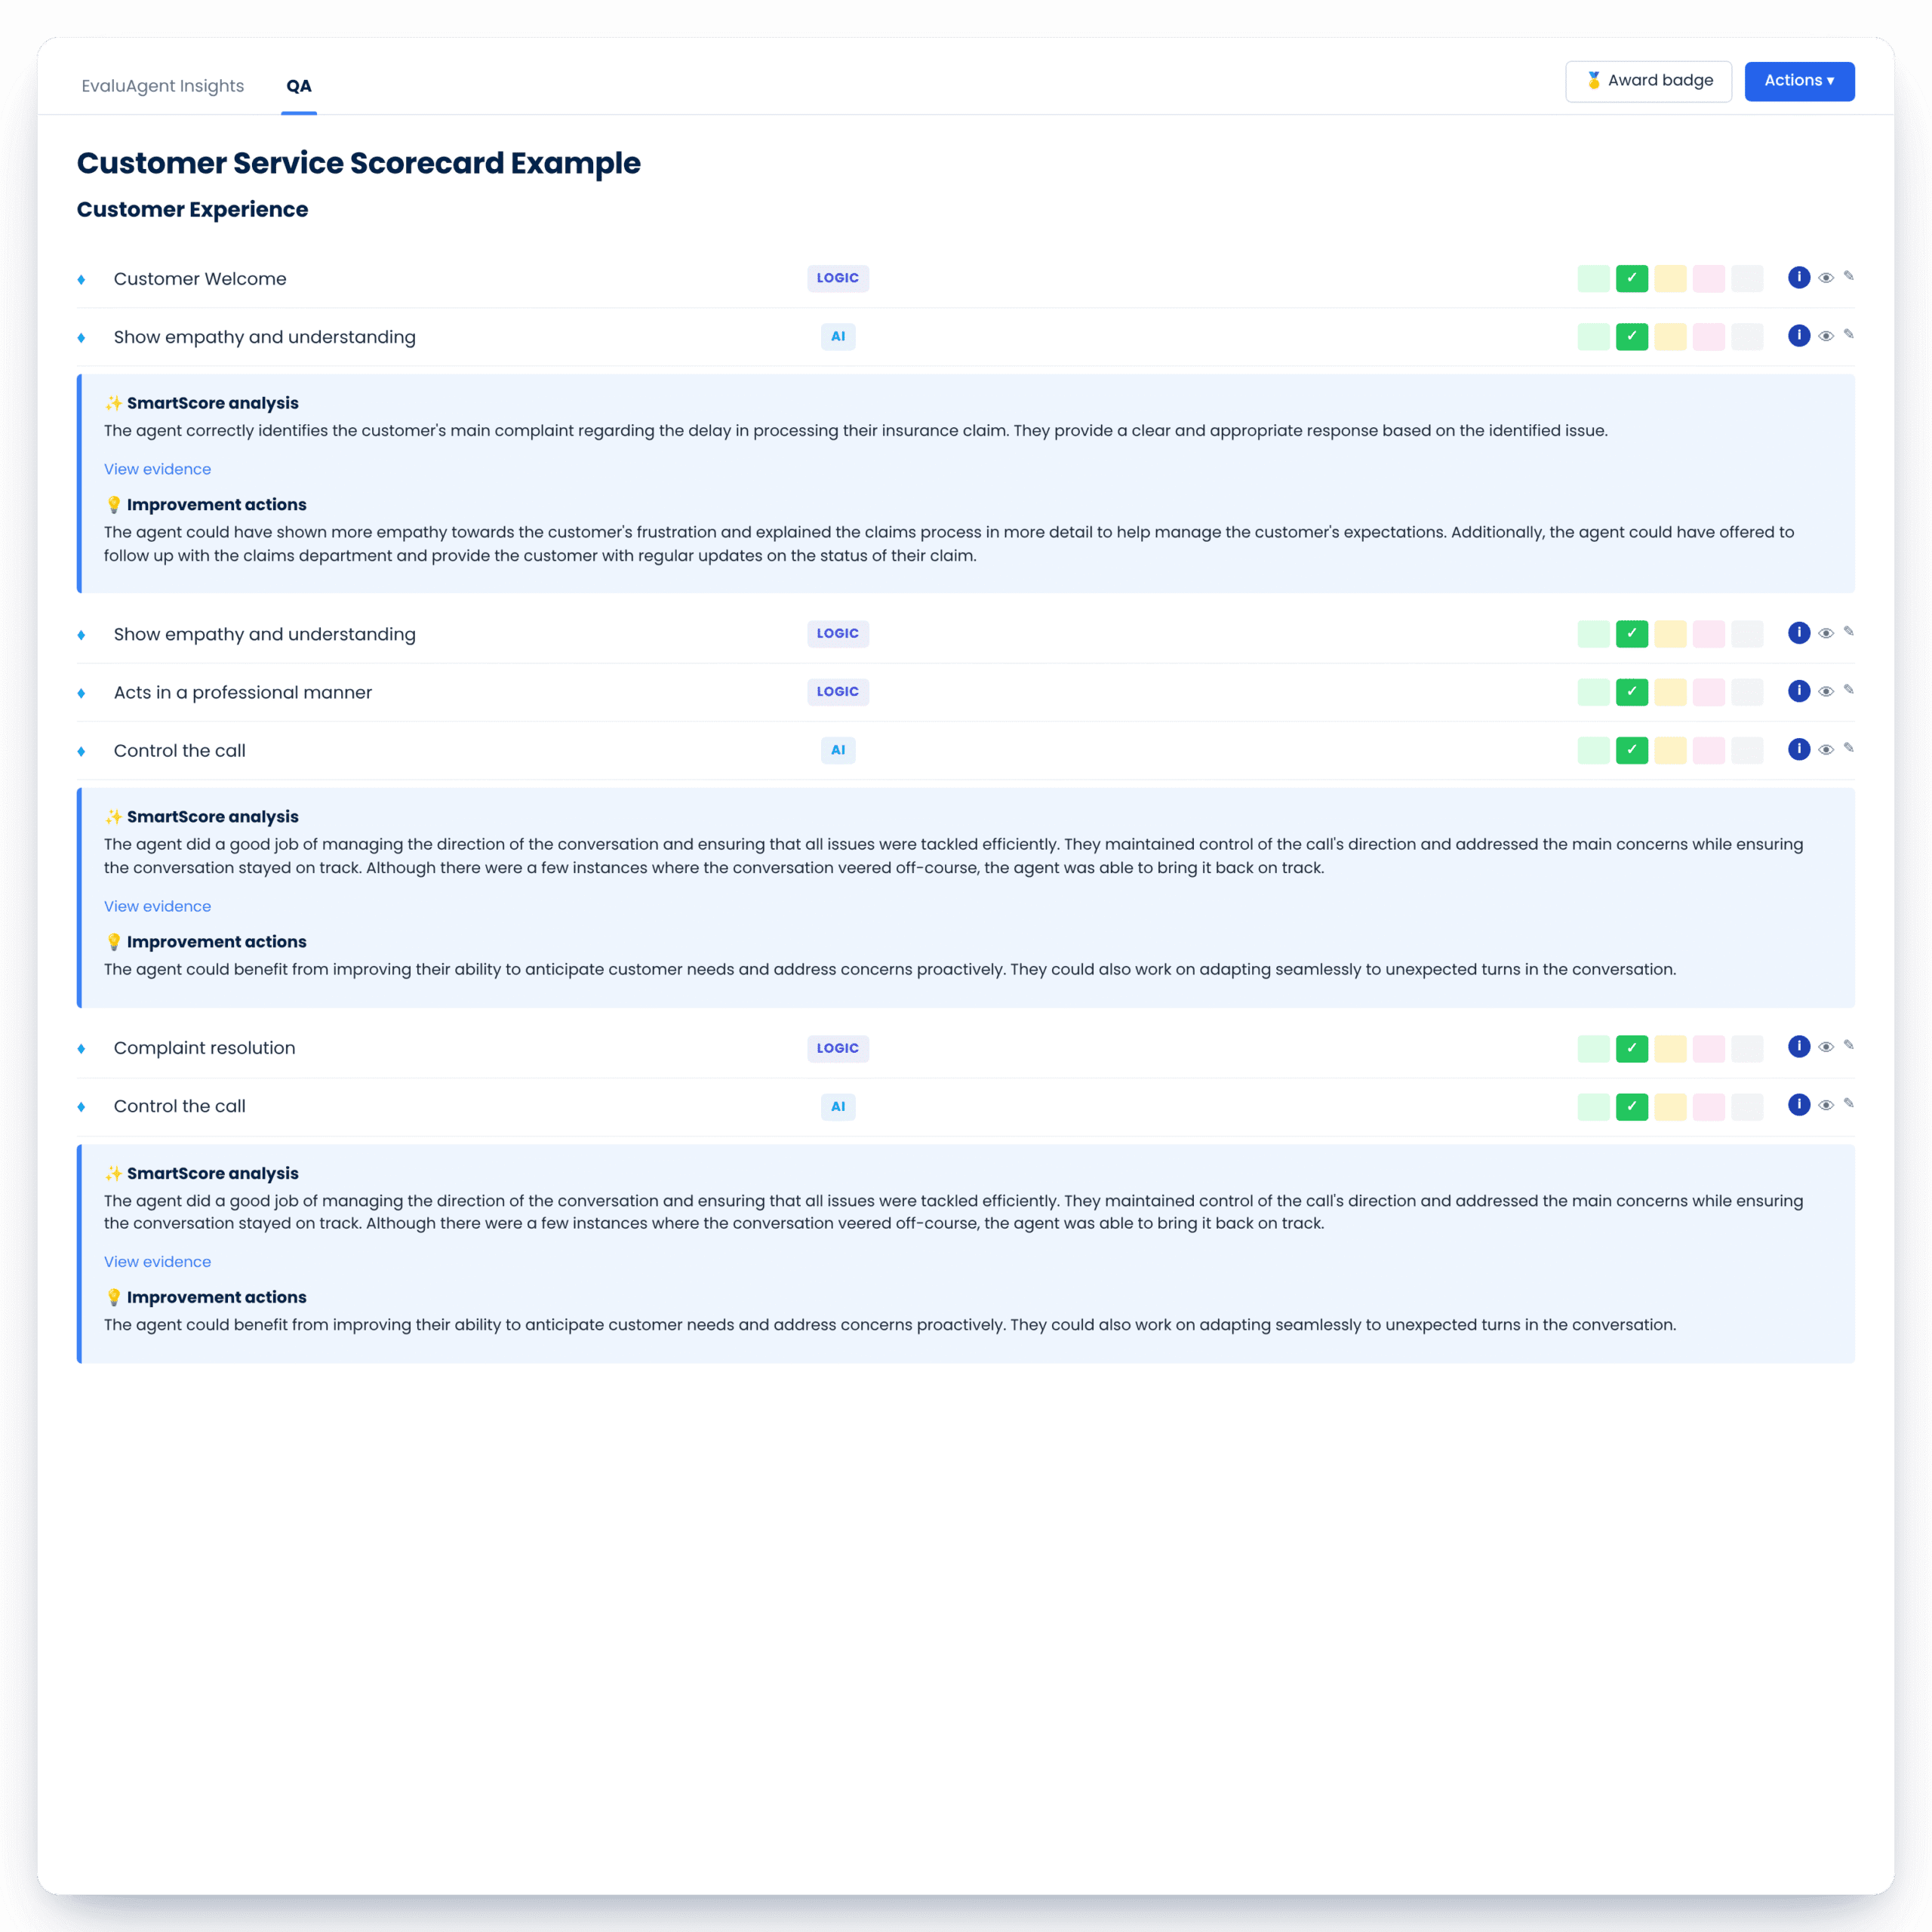Open info for Acts in a professional manner

tap(1798, 690)
